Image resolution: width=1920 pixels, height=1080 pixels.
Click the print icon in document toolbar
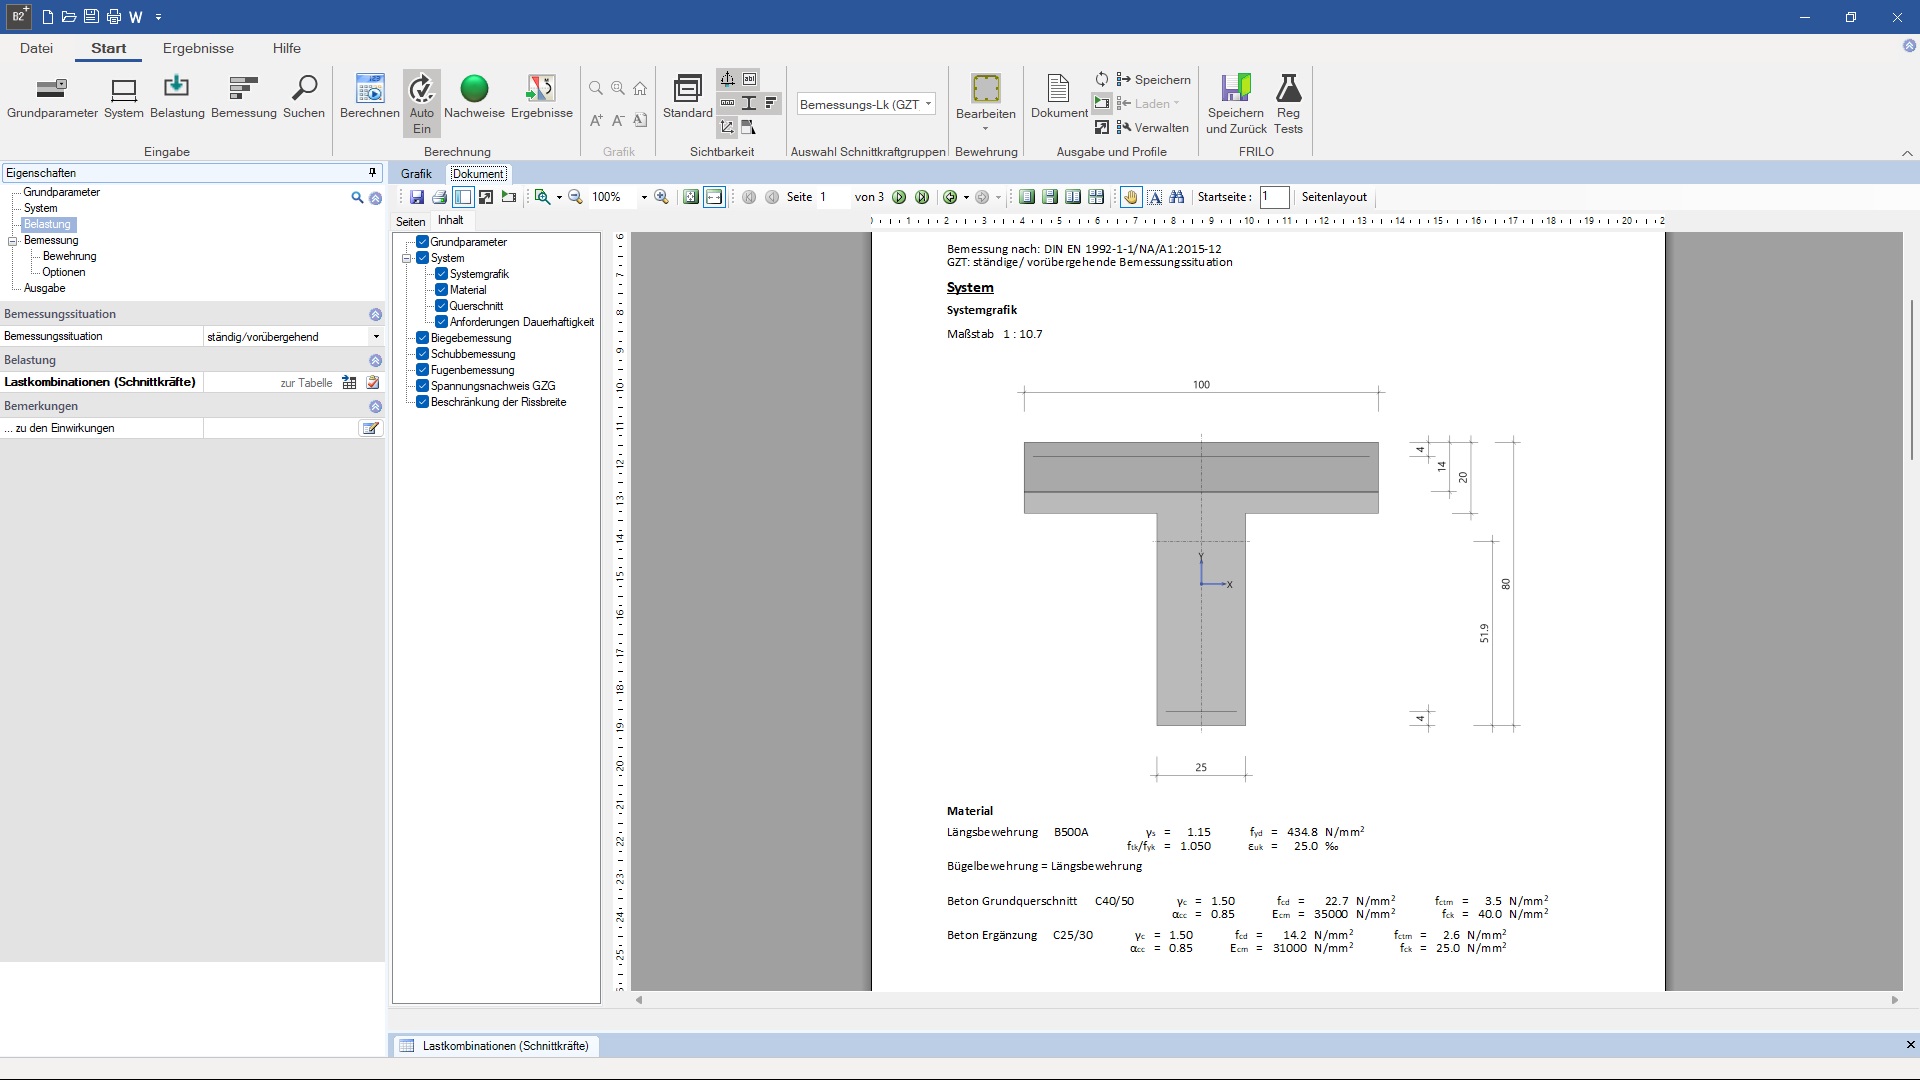tap(439, 197)
